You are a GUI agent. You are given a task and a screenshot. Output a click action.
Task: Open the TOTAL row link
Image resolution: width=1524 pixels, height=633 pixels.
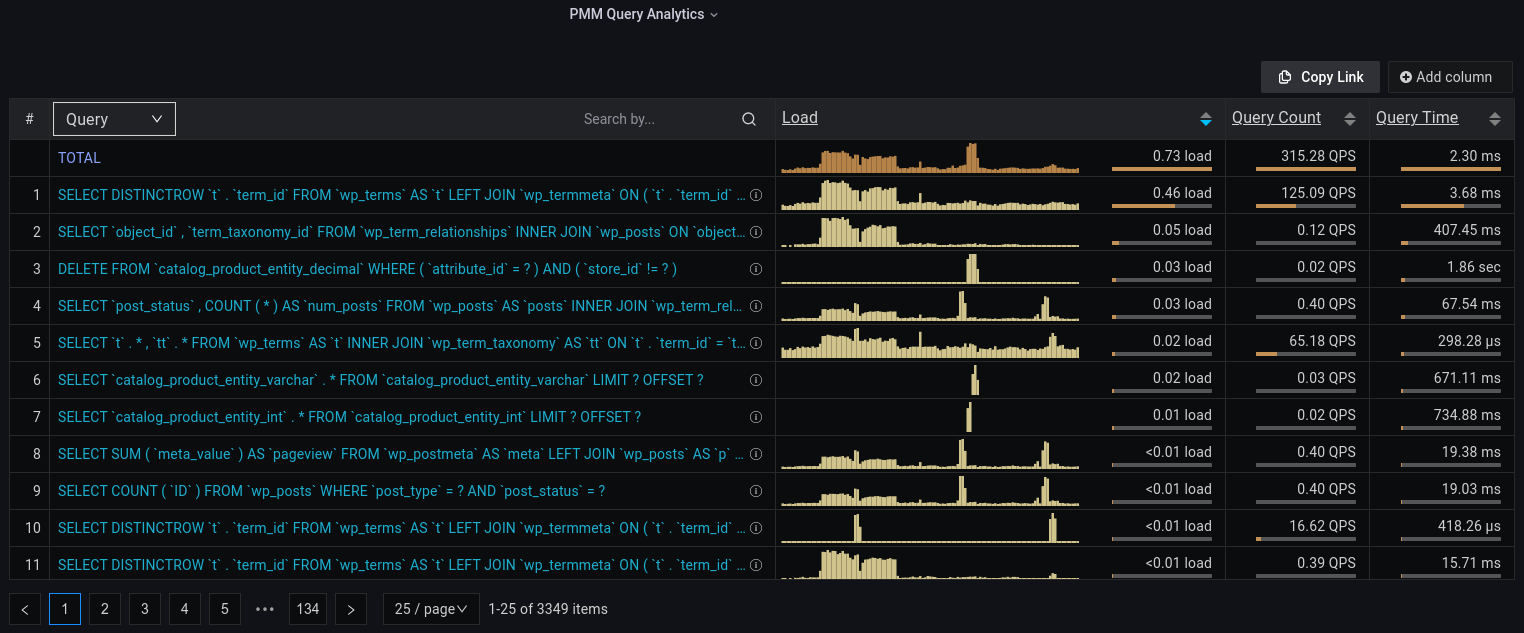pos(79,158)
